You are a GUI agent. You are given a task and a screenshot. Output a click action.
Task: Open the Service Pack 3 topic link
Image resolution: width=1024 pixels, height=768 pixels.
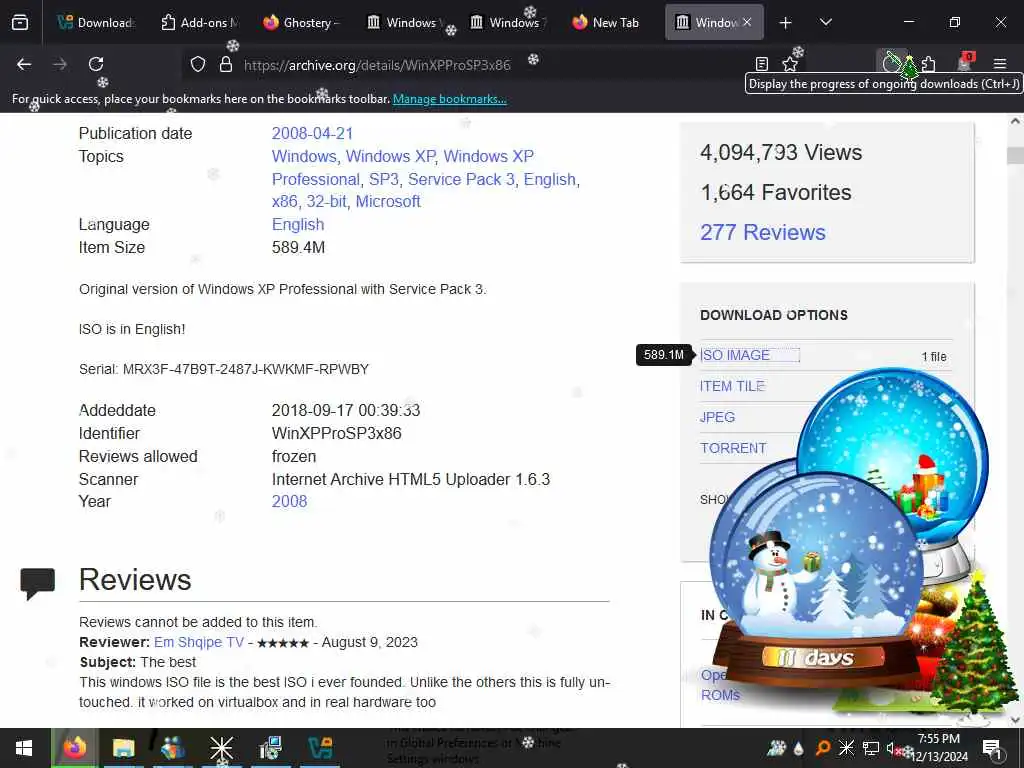tap(461, 180)
